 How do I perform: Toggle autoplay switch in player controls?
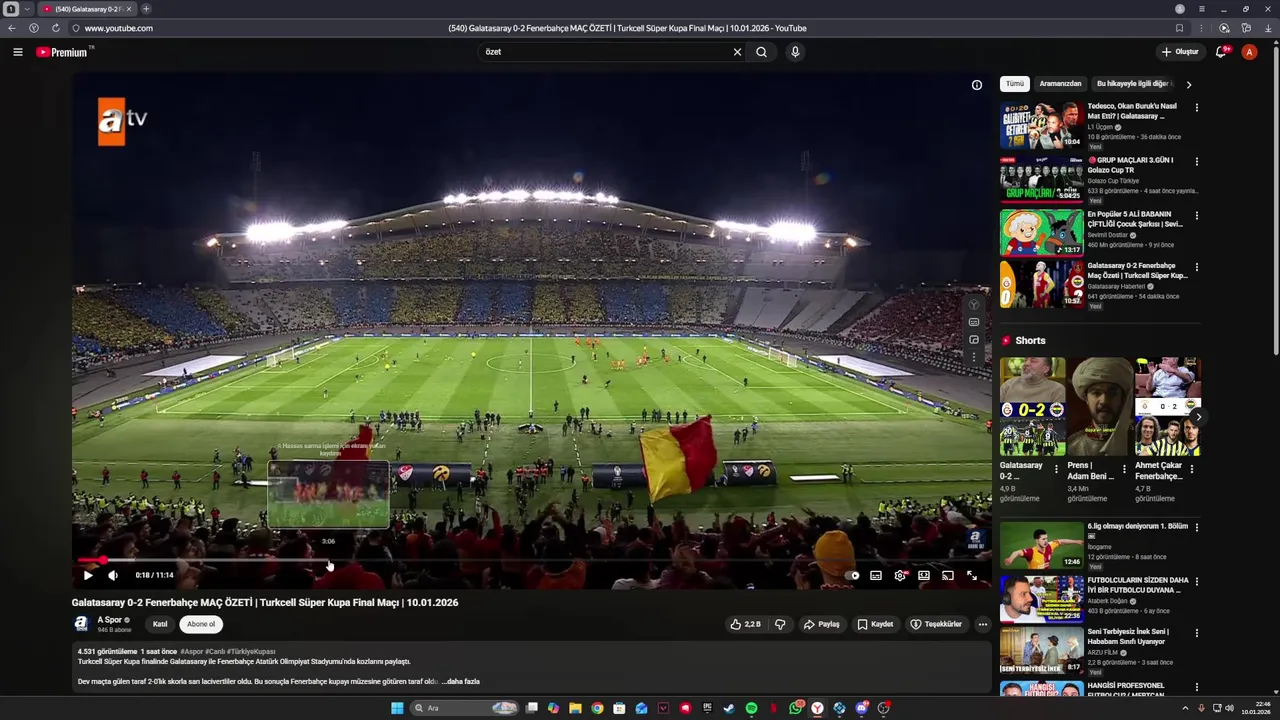(852, 575)
